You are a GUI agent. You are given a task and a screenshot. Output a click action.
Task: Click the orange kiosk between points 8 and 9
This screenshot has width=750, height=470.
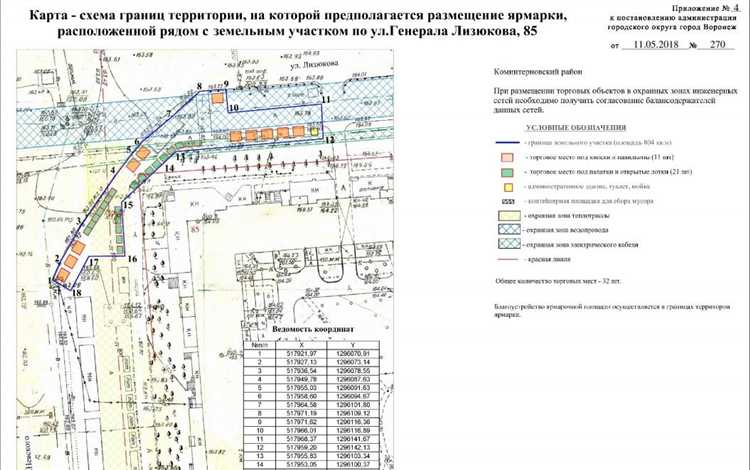coord(216,97)
